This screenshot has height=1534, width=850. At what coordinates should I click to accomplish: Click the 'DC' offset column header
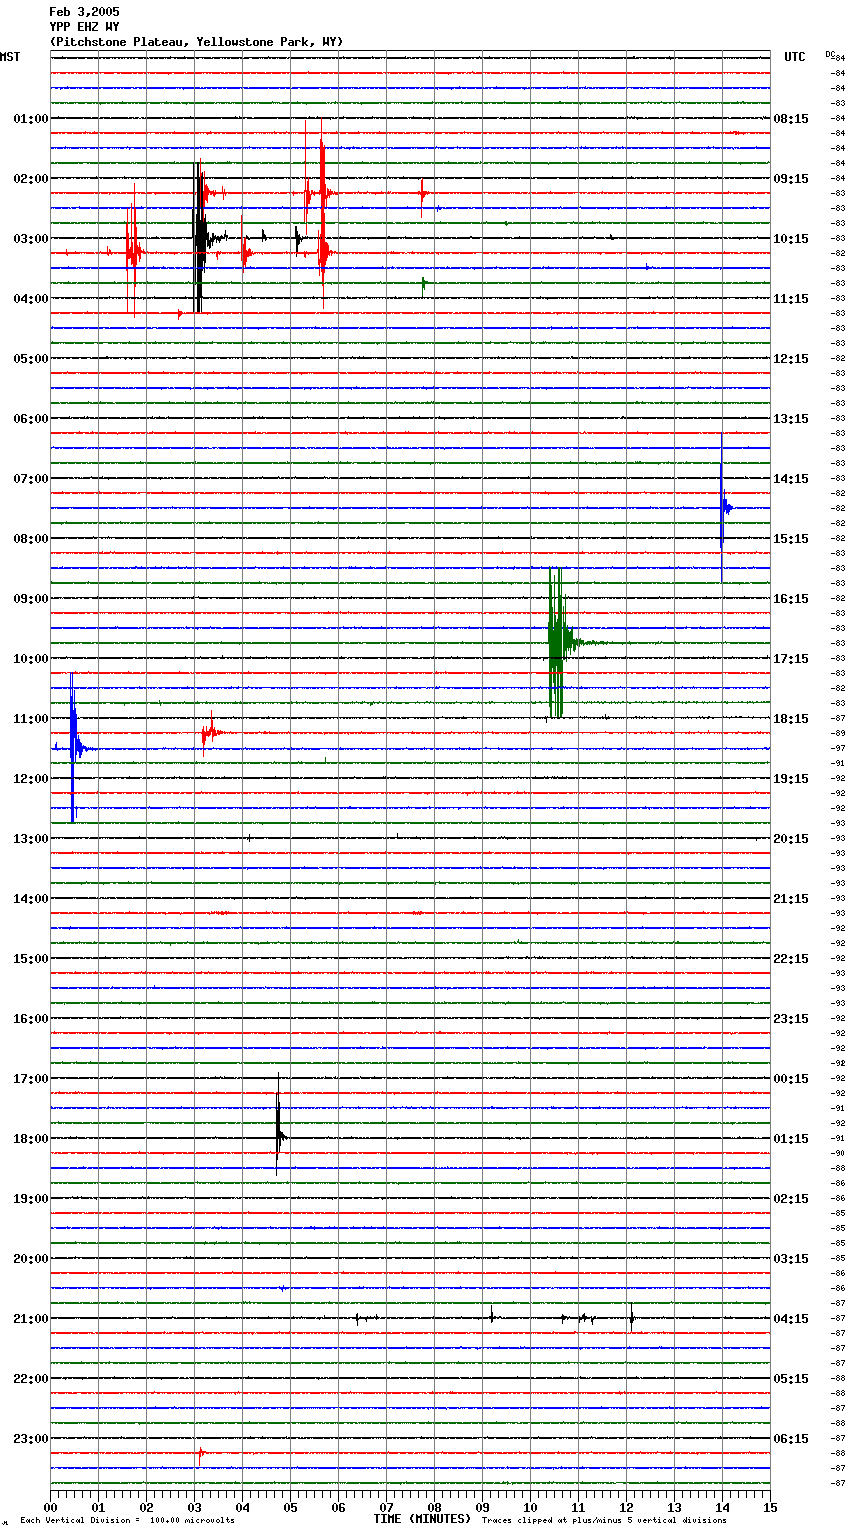830,54
